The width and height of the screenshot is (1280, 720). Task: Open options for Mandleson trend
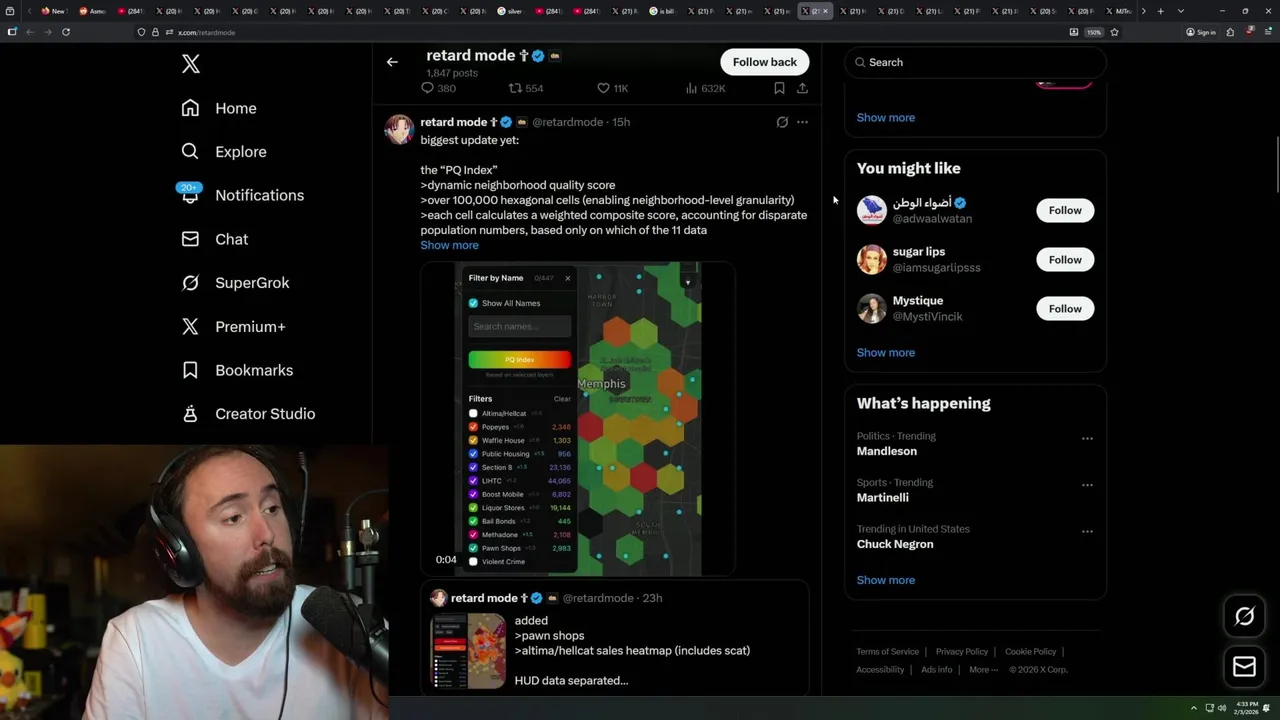tap(1087, 438)
